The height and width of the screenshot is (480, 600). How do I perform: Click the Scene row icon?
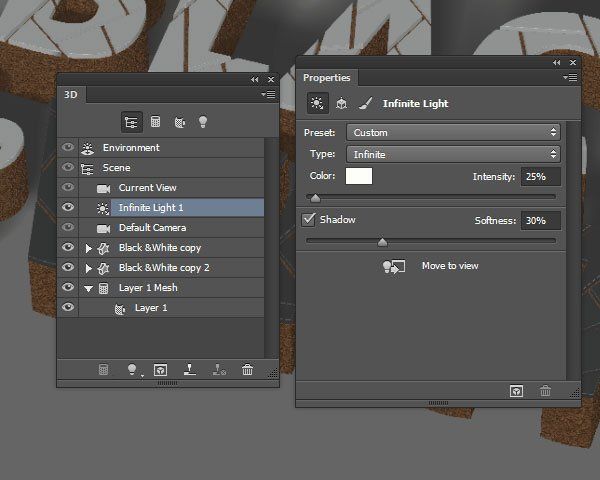87,169
